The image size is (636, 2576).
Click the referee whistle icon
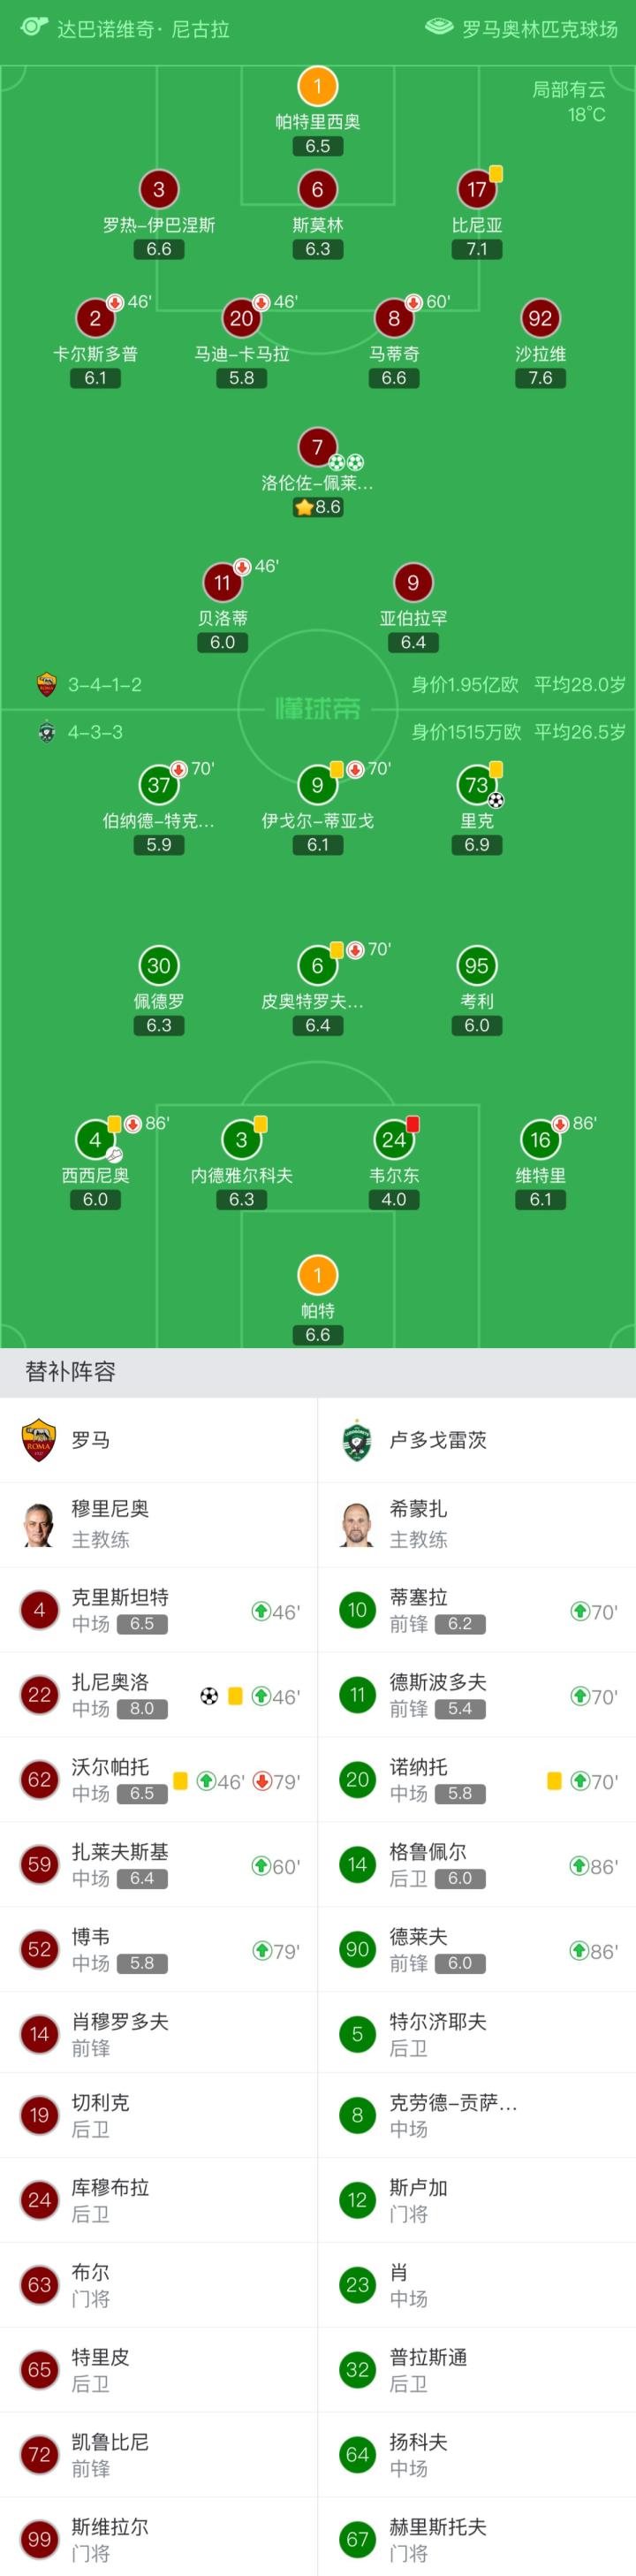point(34,26)
